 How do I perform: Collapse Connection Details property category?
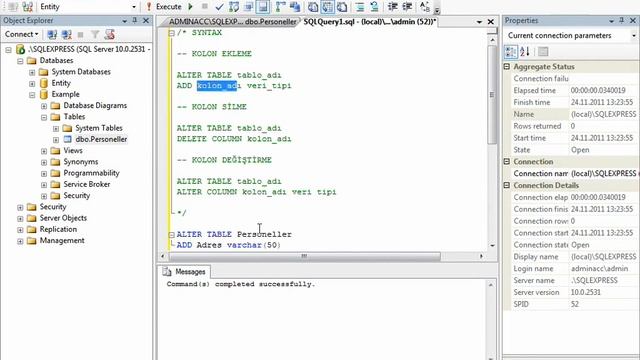(507, 185)
